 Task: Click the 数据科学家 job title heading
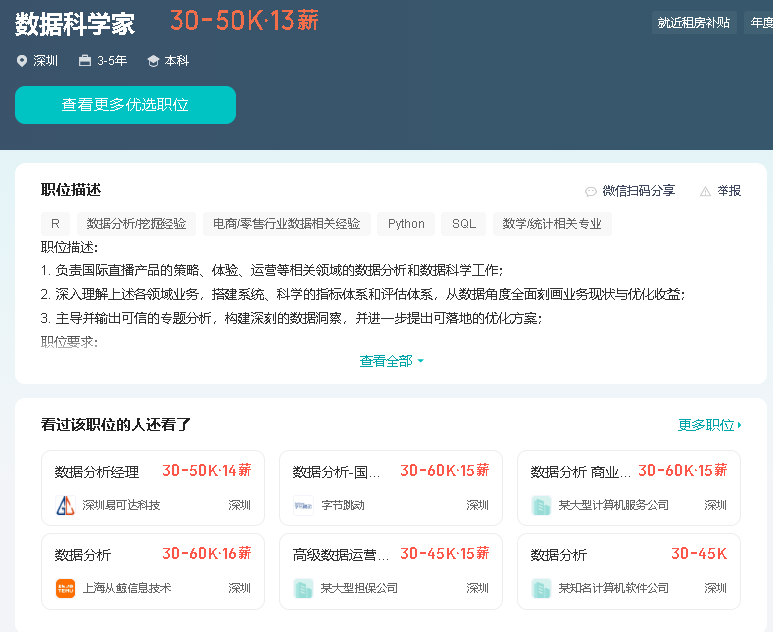[x=75, y=24]
